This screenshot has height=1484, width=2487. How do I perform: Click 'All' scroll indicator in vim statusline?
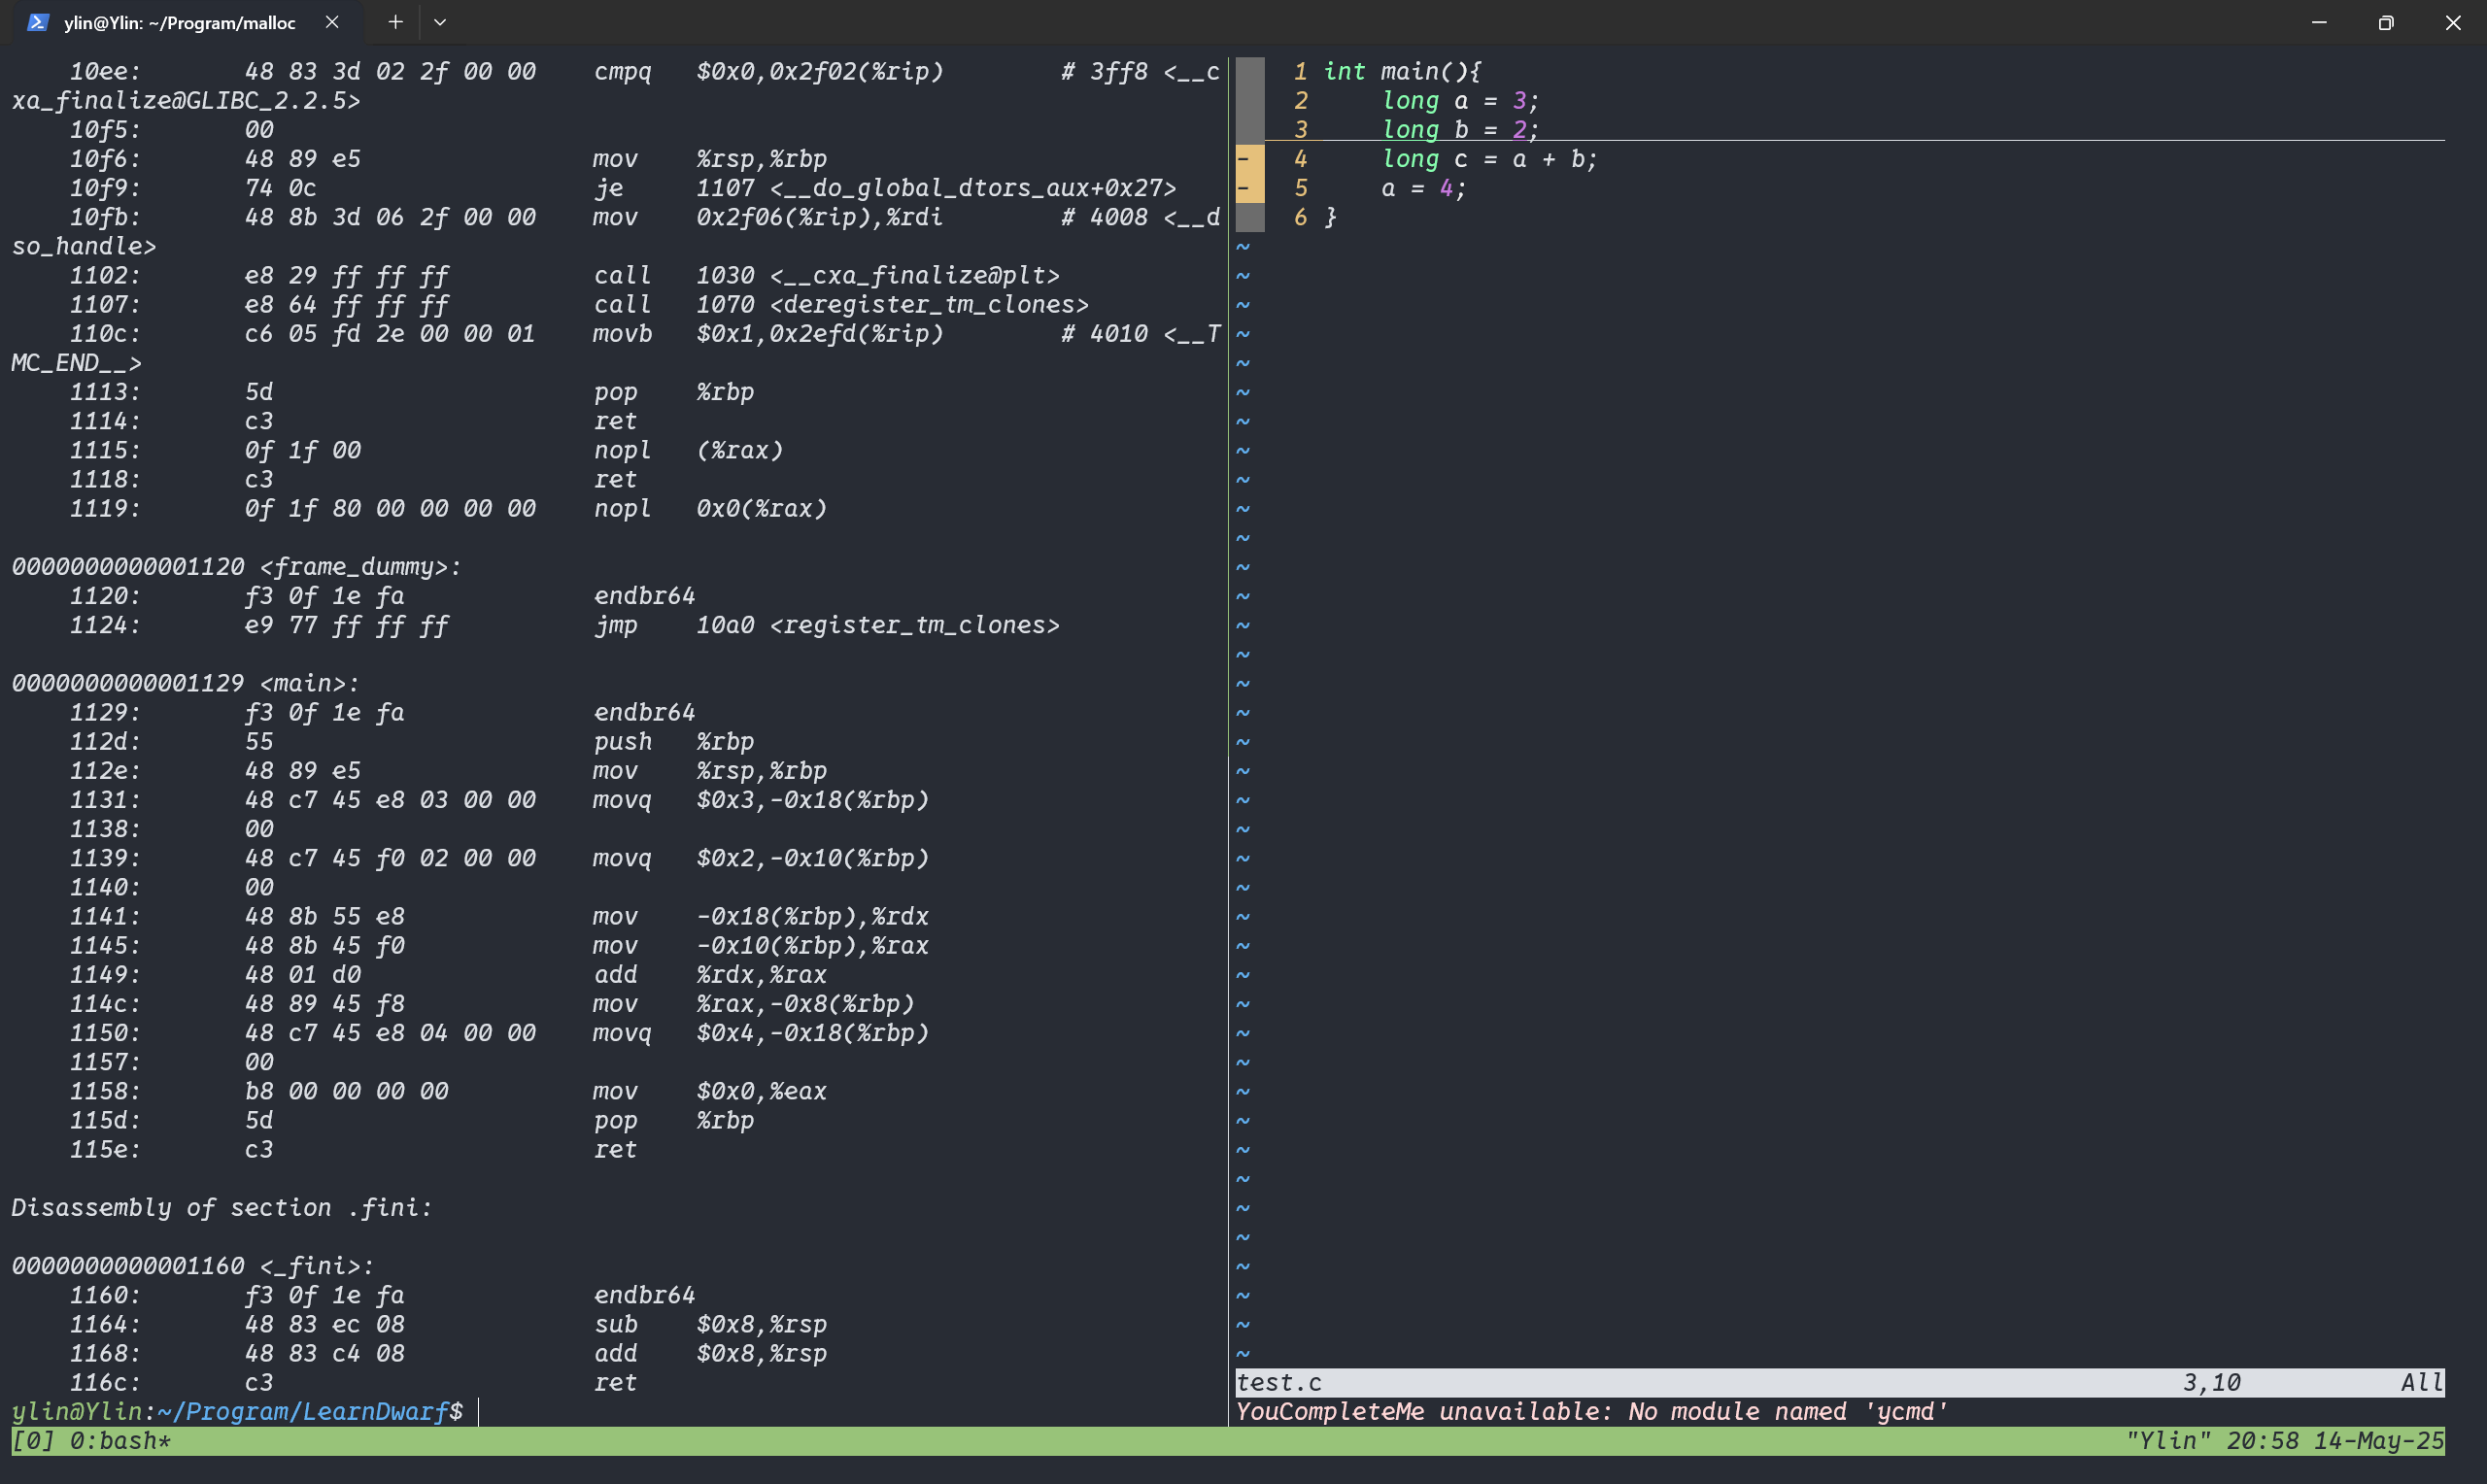tap(2422, 1382)
